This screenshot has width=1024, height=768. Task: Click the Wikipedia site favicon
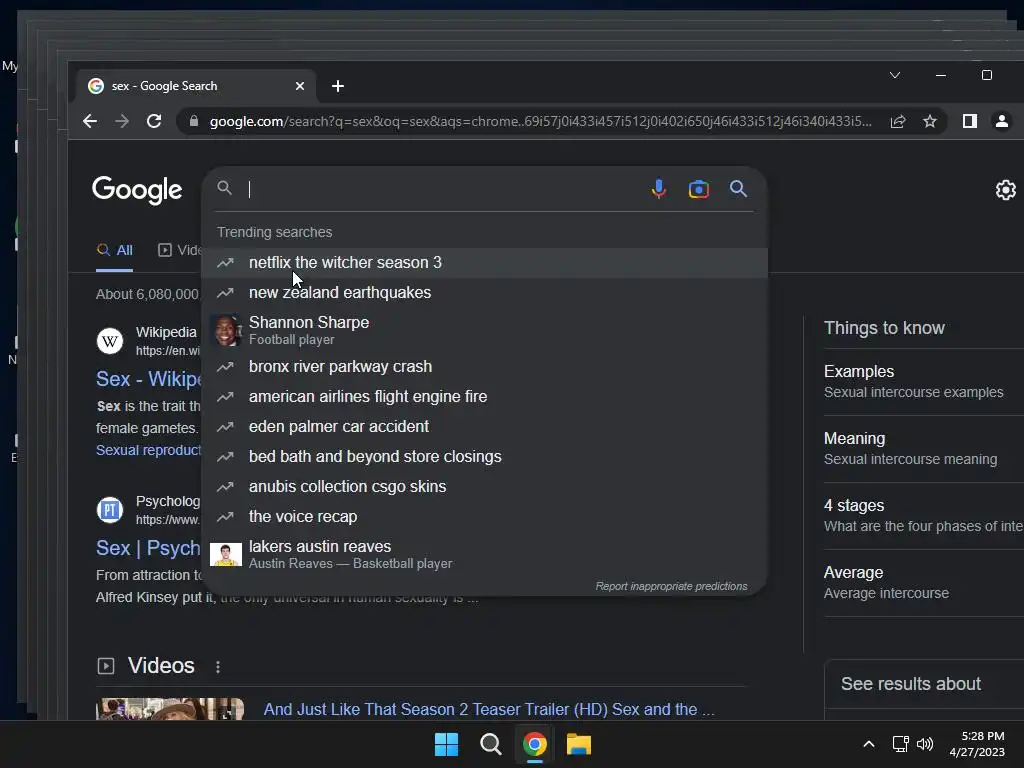[x=110, y=341]
